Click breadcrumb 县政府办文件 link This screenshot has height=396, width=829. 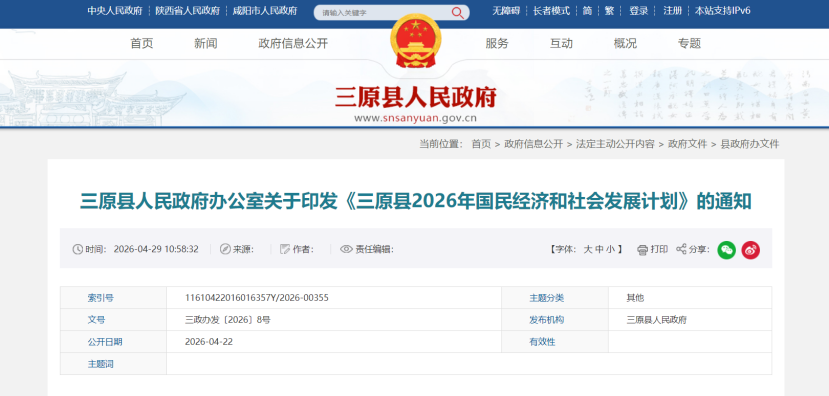750,144
